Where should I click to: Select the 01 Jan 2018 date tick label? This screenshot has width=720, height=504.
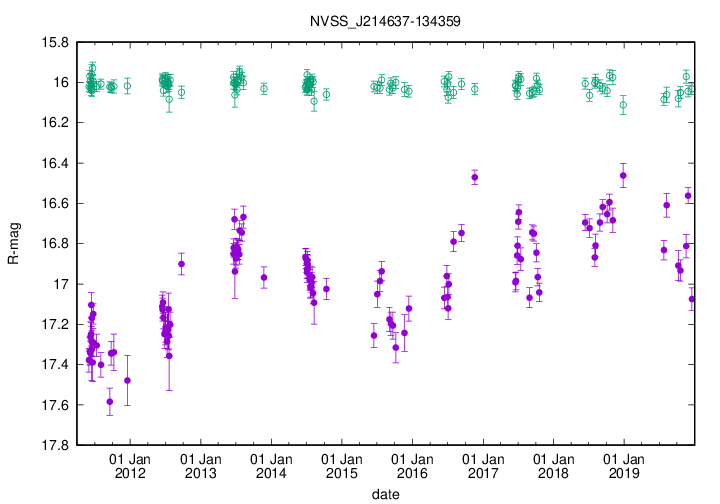click(x=553, y=465)
